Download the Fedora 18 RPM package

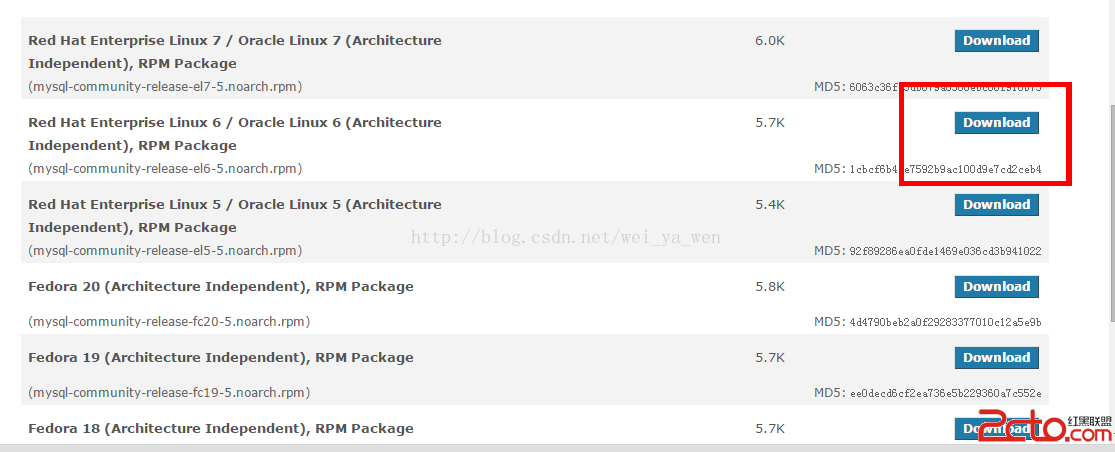coord(996,429)
